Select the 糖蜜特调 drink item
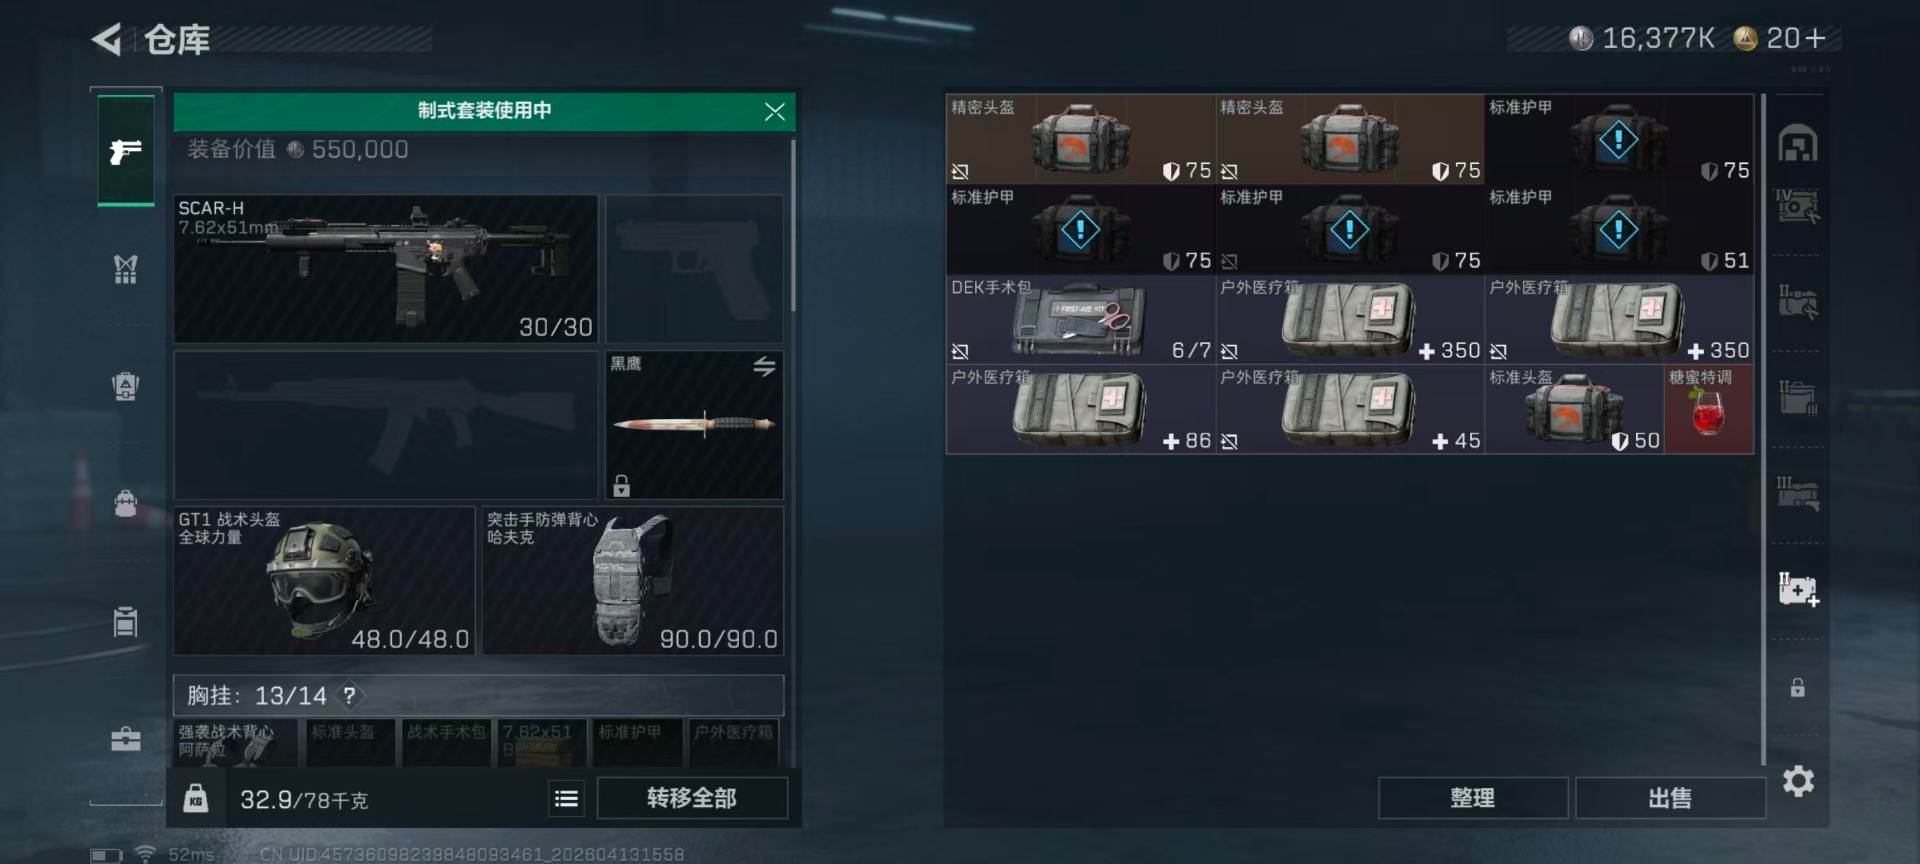 (x=1708, y=409)
